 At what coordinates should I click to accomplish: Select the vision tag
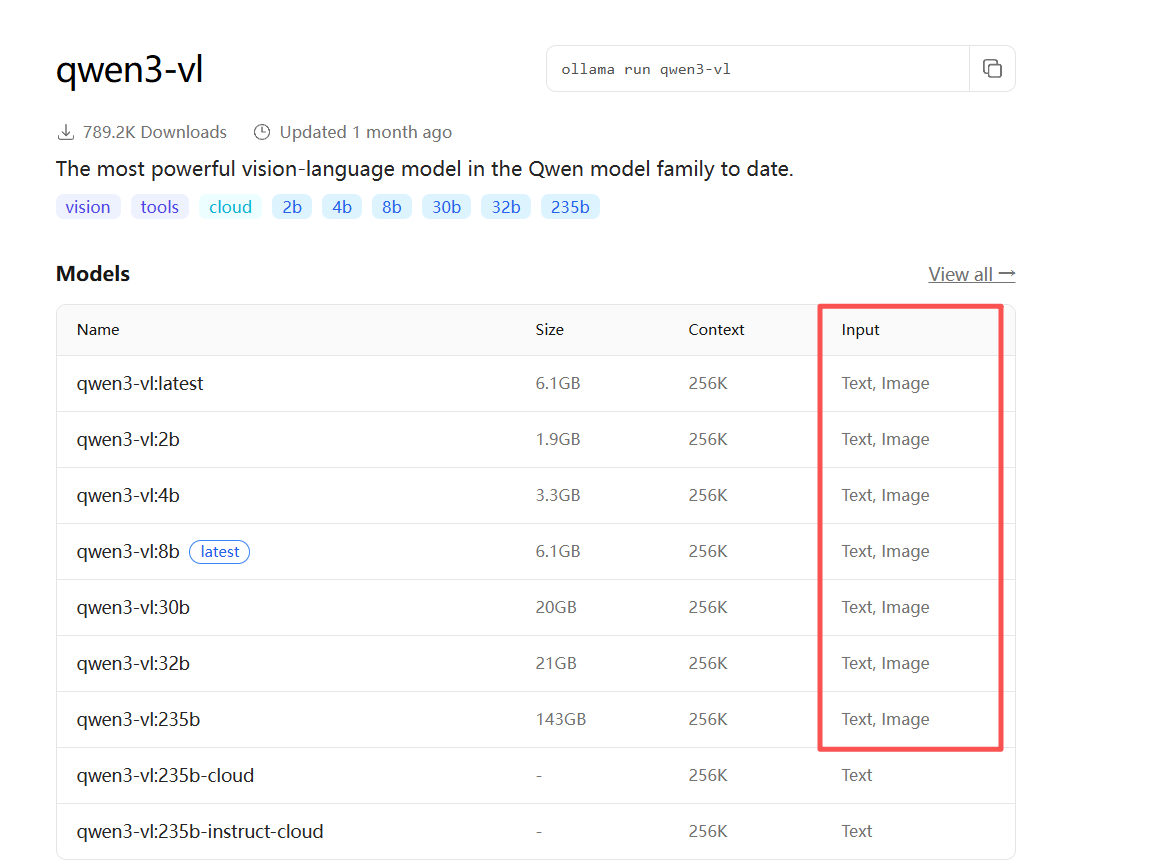click(x=88, y=207)
